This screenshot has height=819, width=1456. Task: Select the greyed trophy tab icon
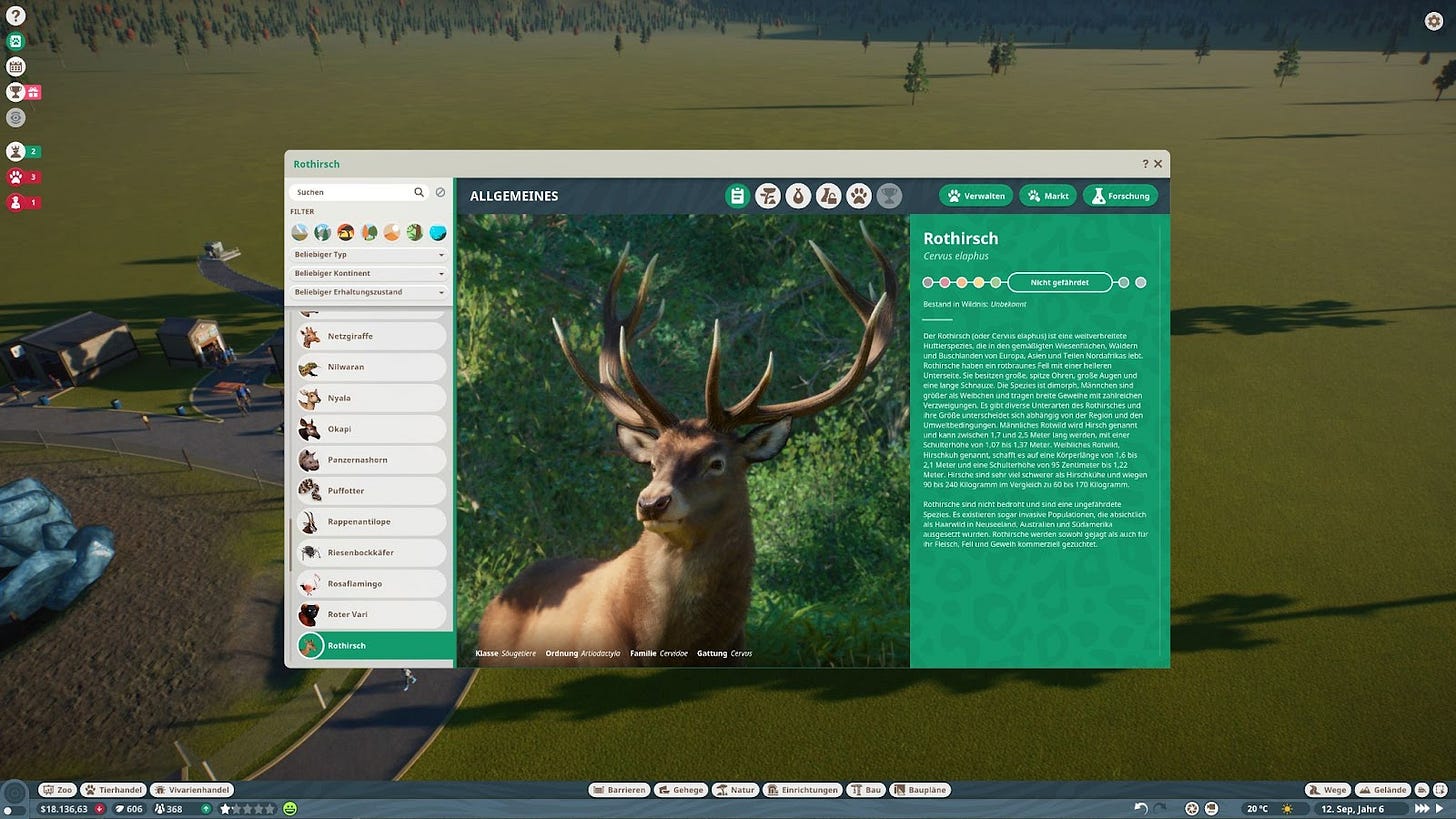click(x=889, y=196)
